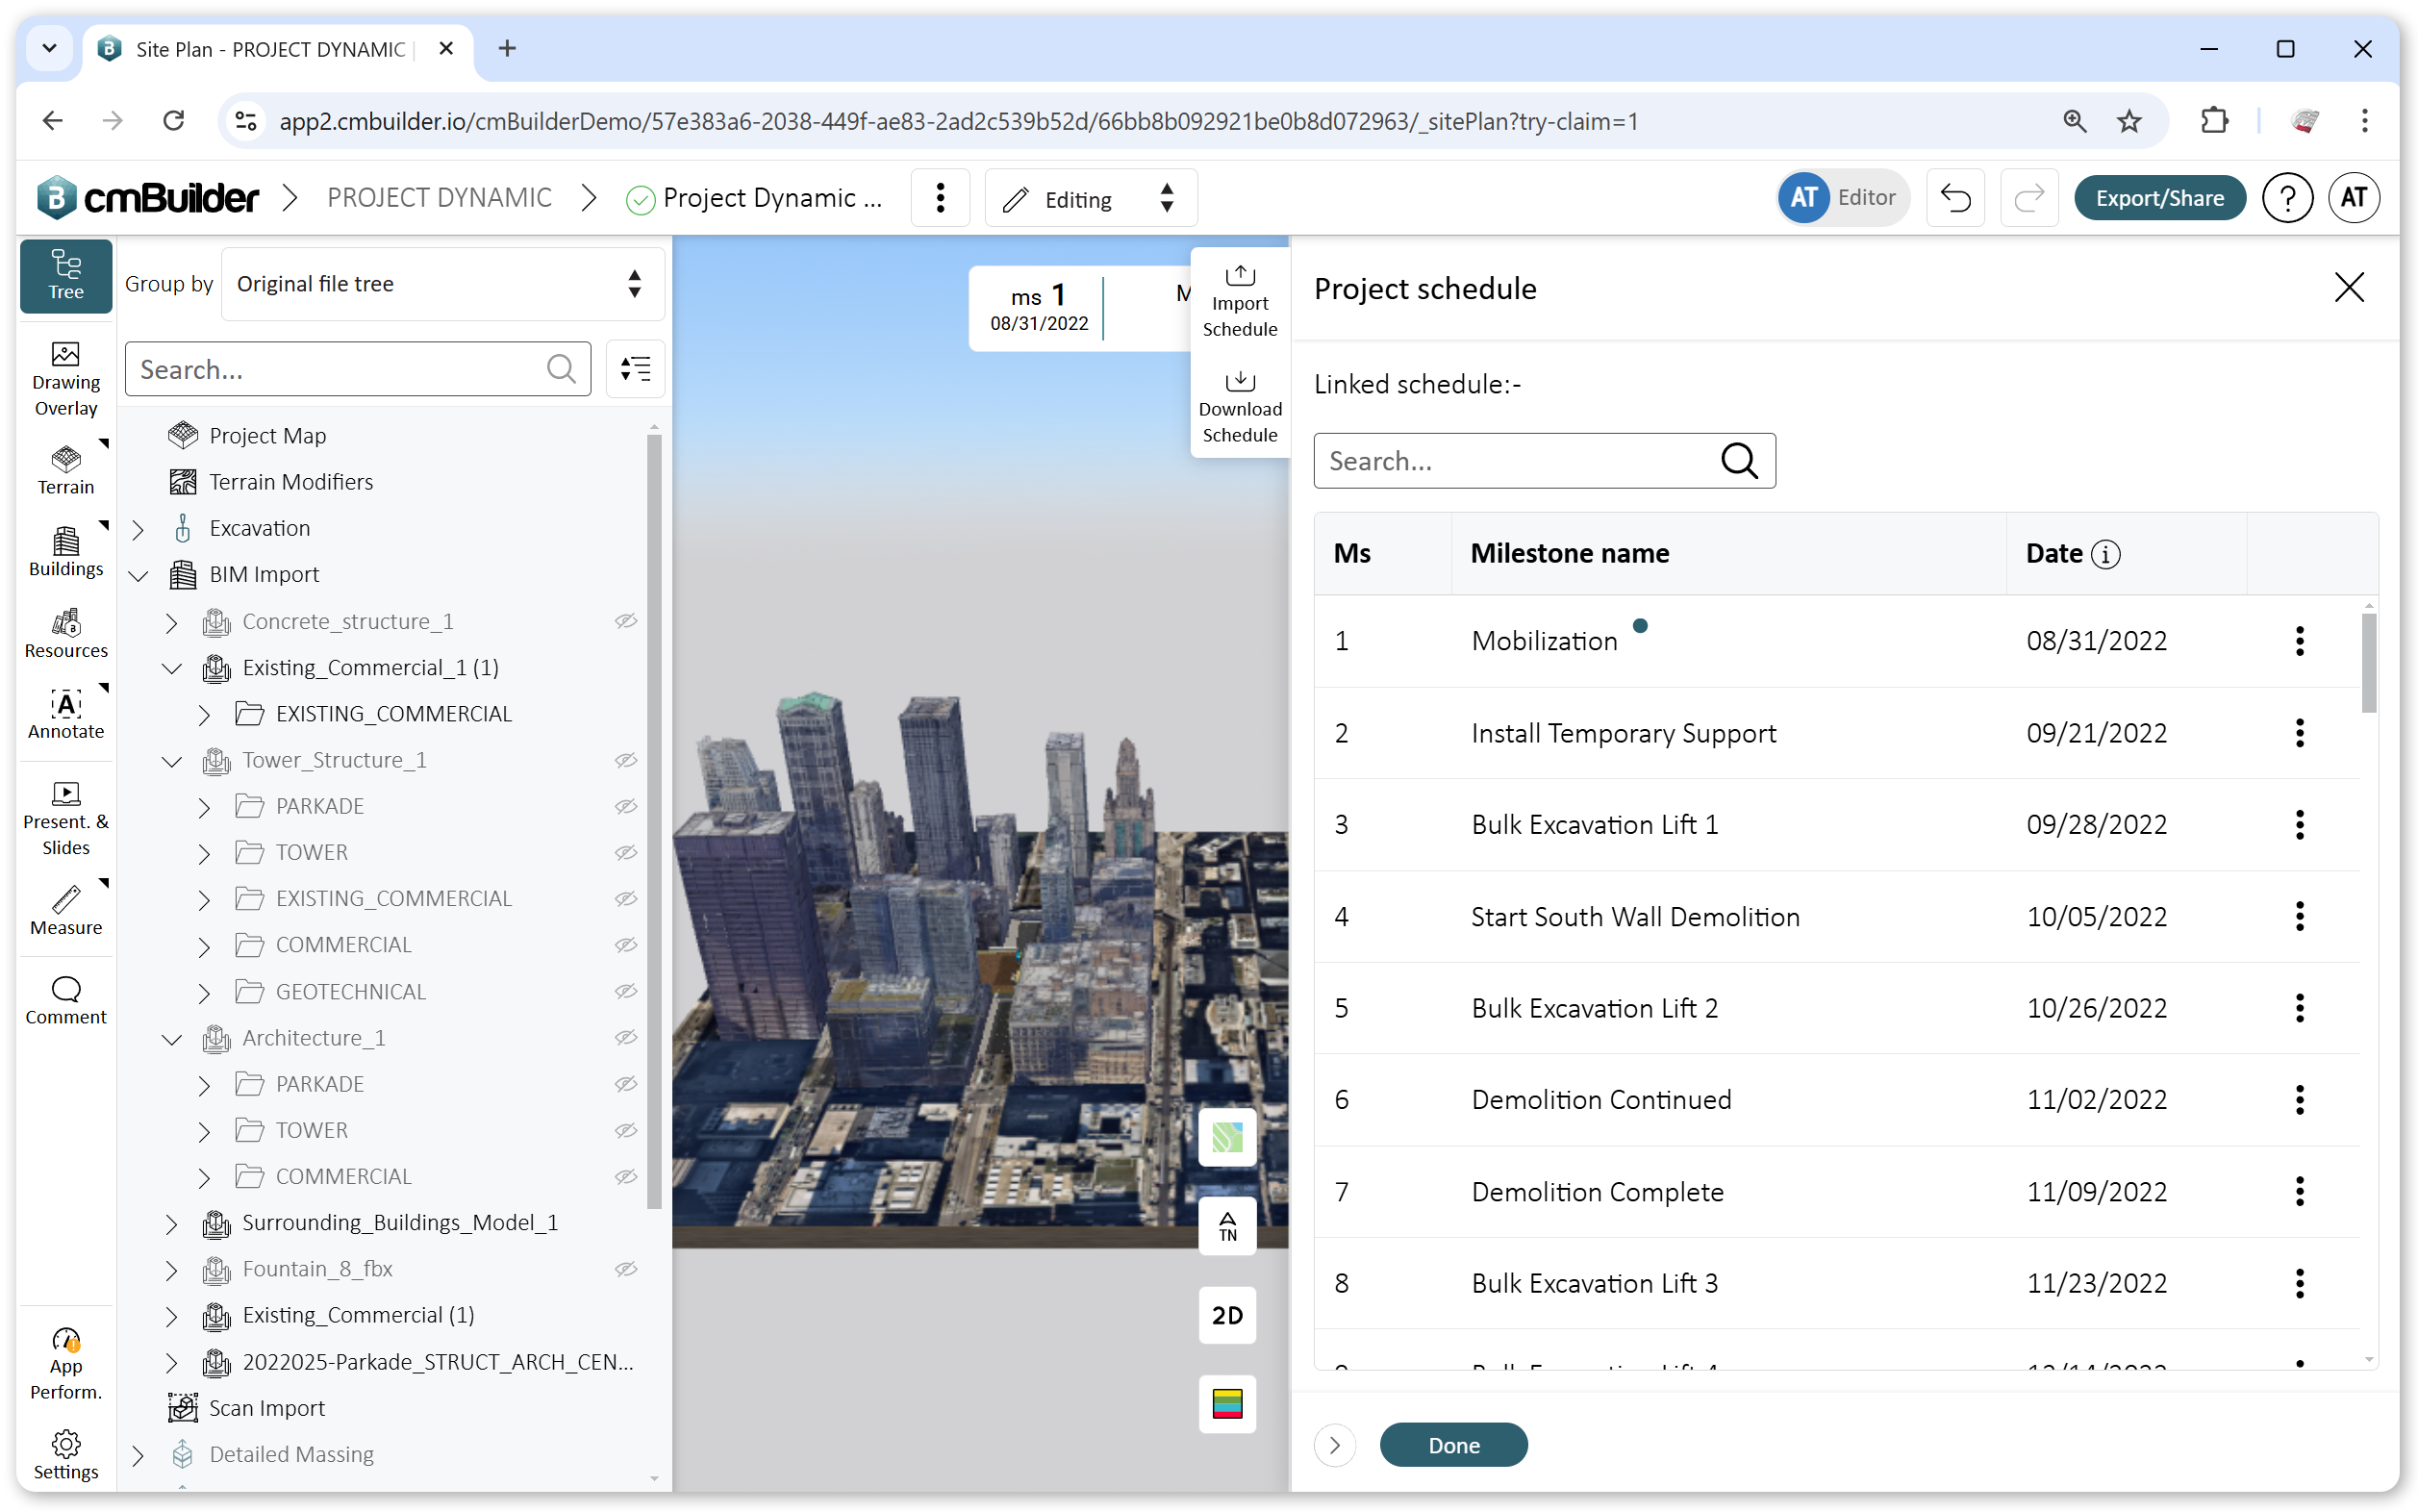Undo the last action
The height and width of the screenshot is (1512, 2418).
(x=1954, y=198)
